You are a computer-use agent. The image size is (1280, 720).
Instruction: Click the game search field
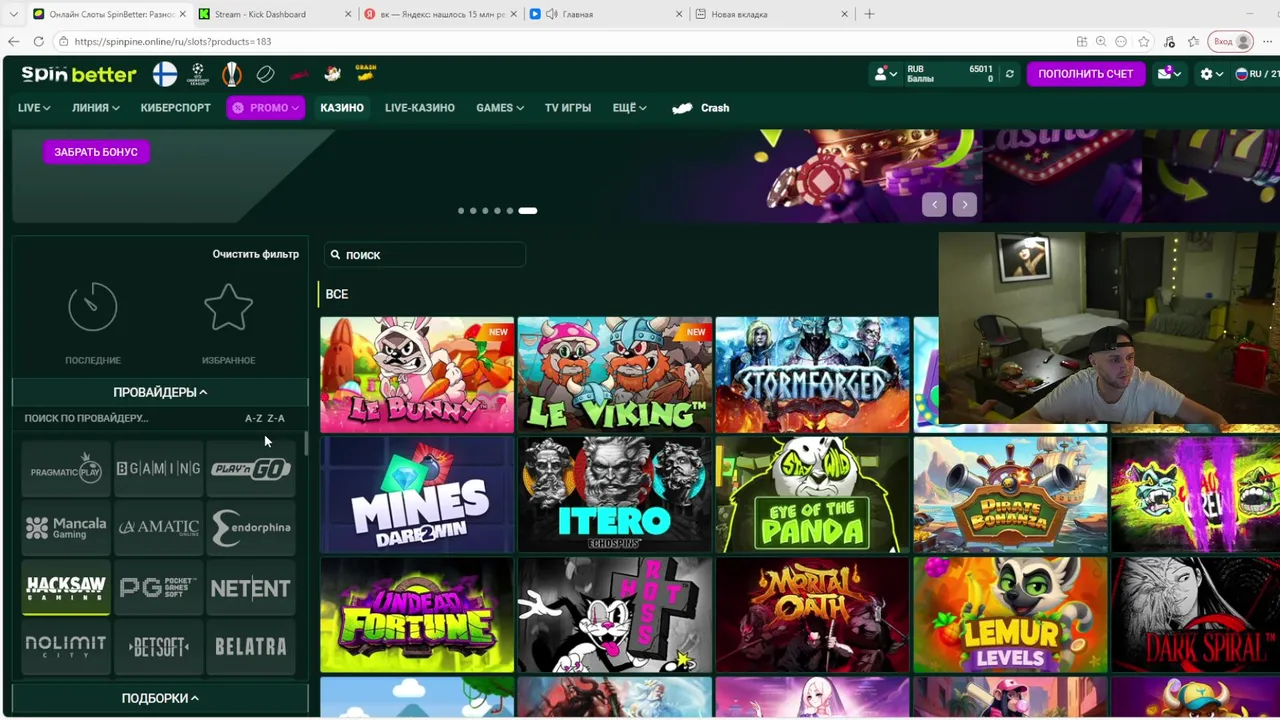(424, 255)
